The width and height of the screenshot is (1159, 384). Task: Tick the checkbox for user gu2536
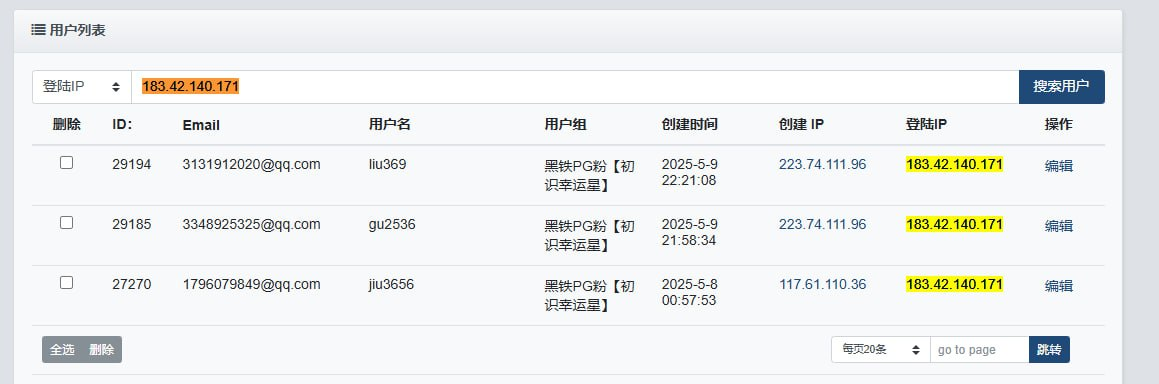(x=67, y=222)
